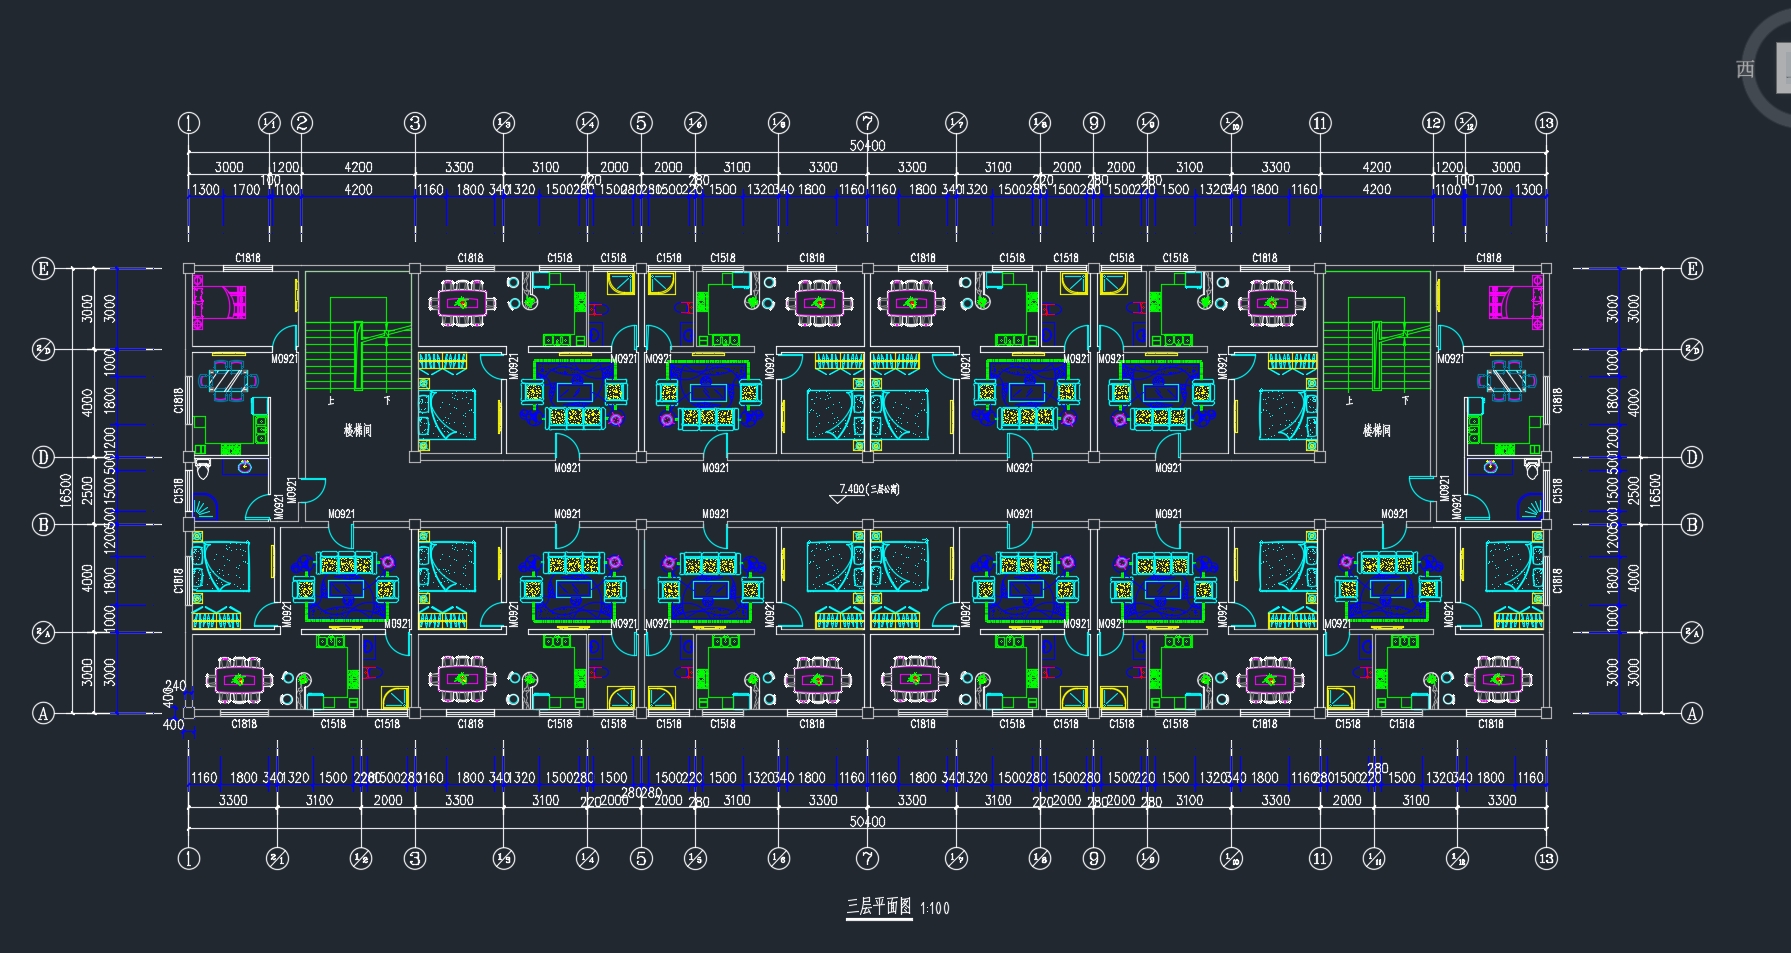The image size is (1791, 953).
Task: Select the 1/12 sub-axis bubble on the top row
Action: 1466,123
